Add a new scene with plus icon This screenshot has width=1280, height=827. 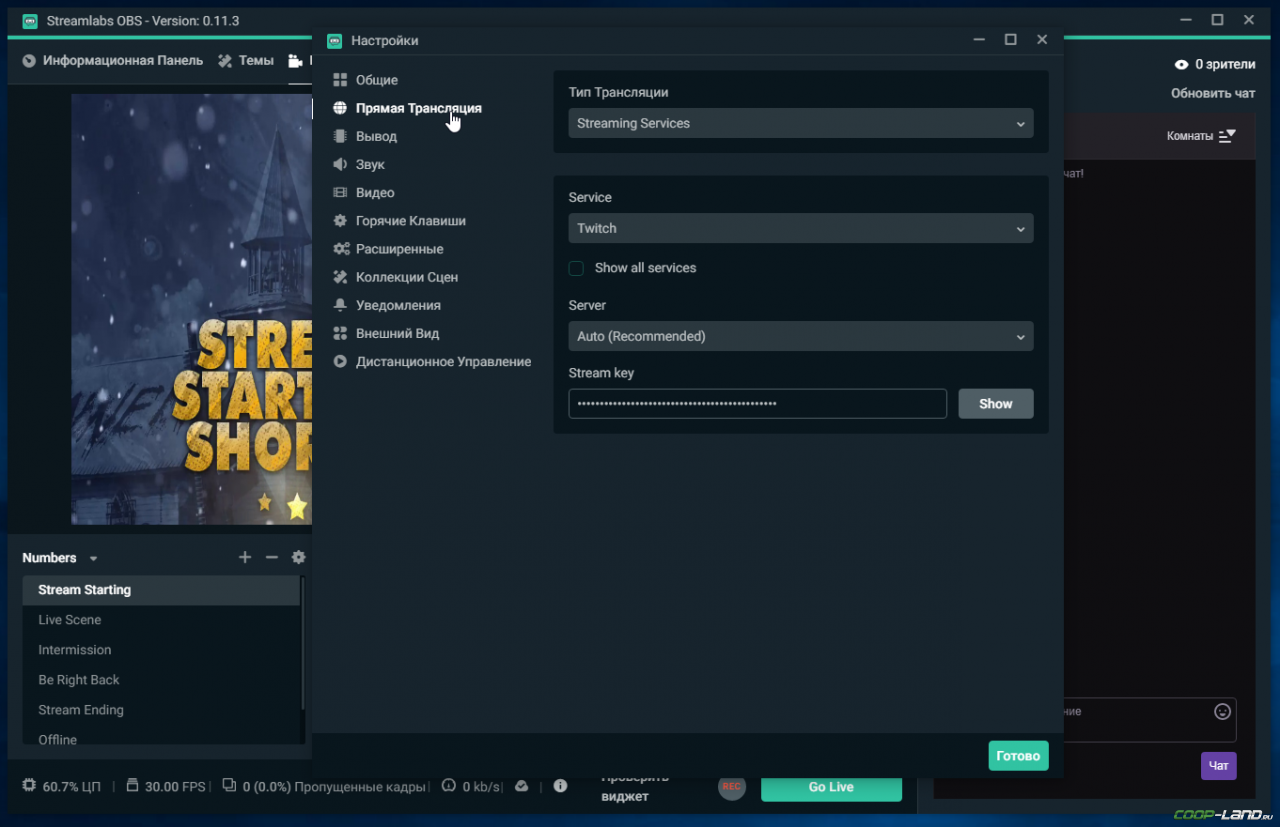pos(245,557)
